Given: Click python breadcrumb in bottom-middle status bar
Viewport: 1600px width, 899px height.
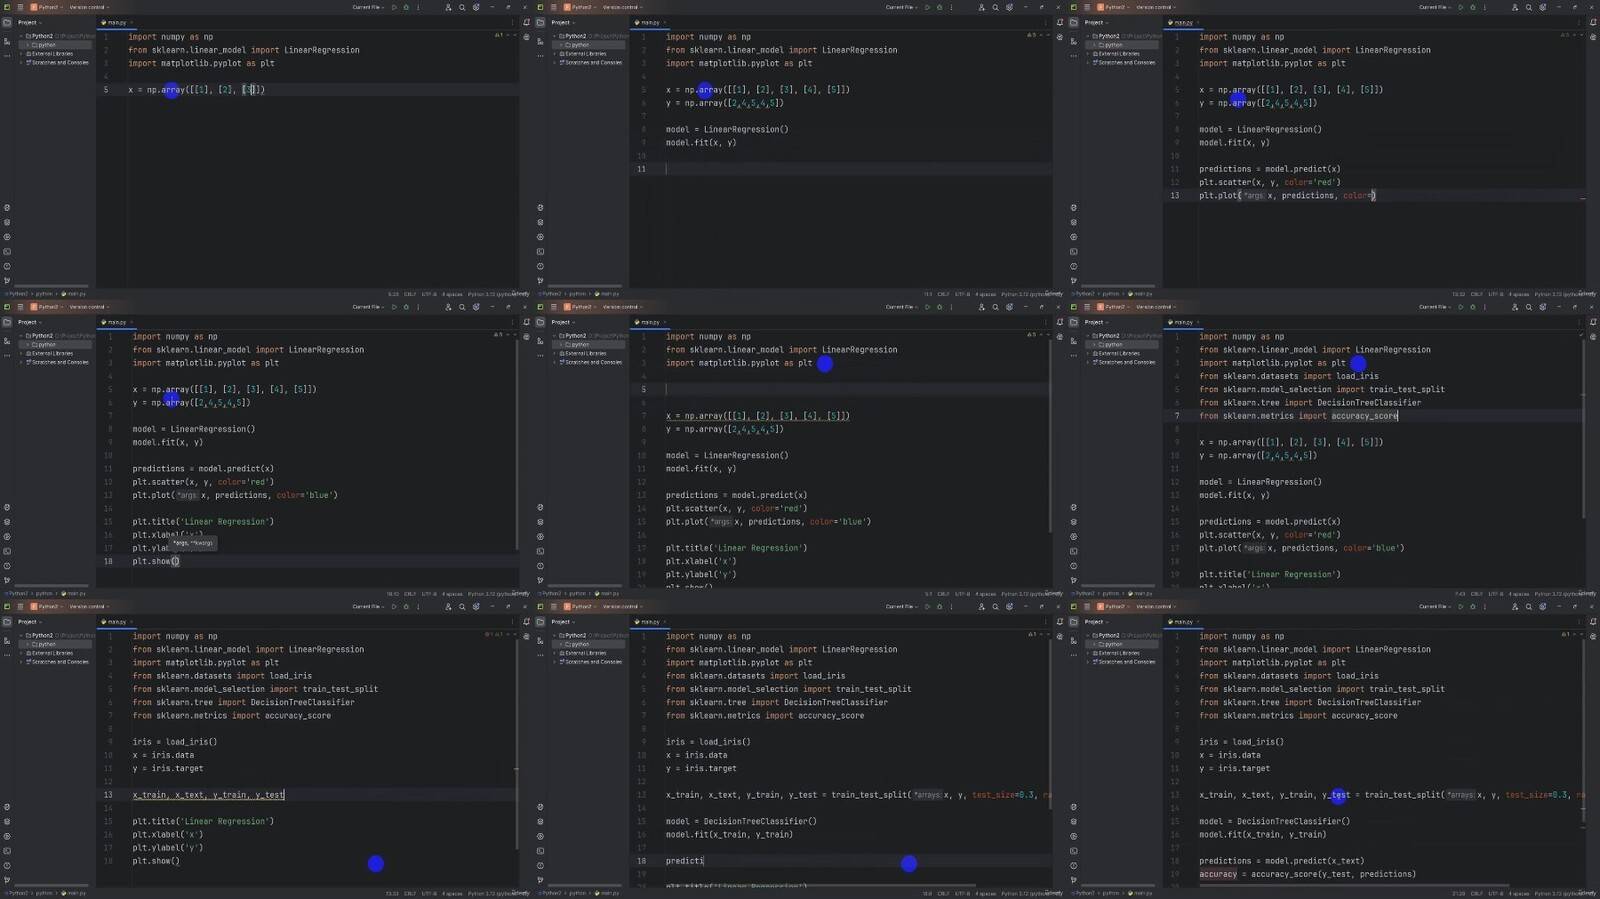Looking at the screenshot, I should coord(577,893).
